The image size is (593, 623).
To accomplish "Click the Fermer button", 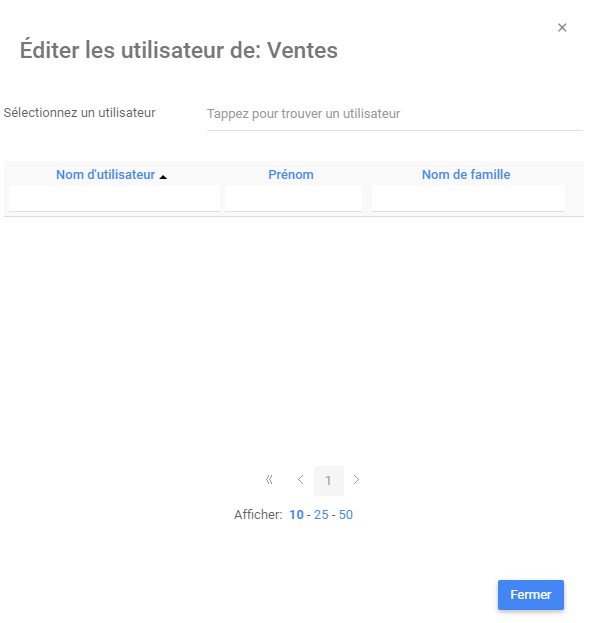I will coord(531,594).
